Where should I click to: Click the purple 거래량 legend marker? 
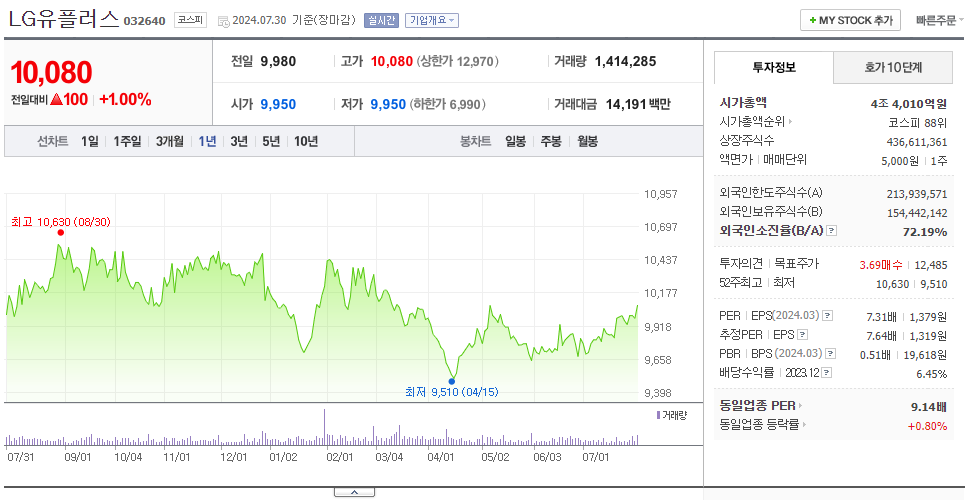pyautogui.click(x=659, y=415)
